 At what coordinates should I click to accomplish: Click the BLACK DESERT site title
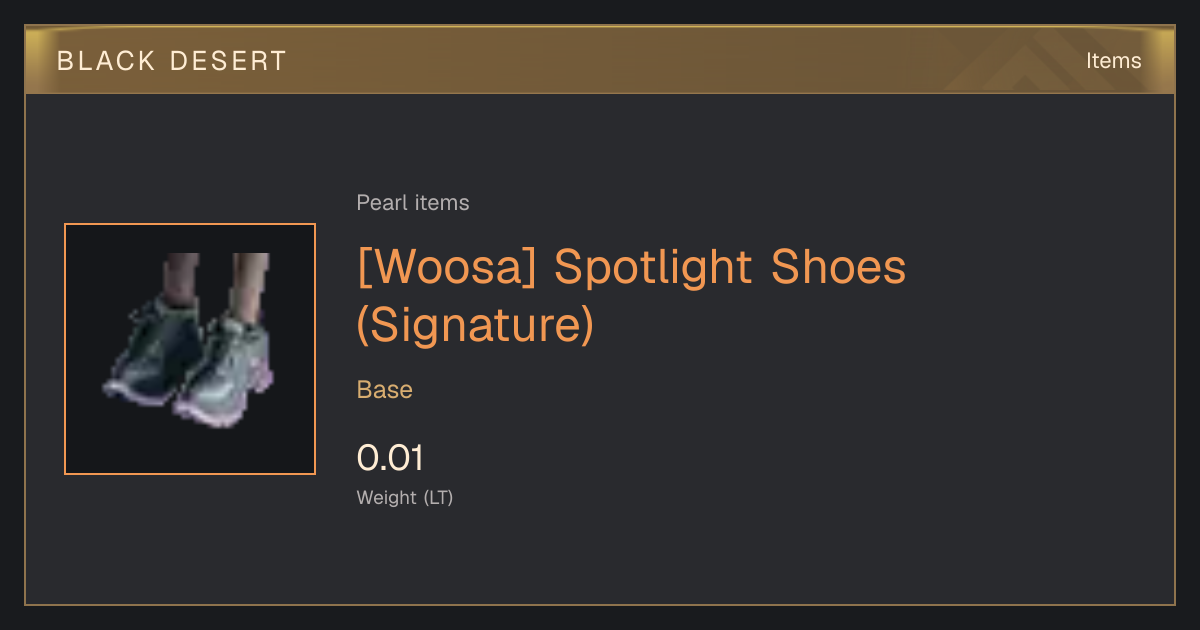[172, 61]
